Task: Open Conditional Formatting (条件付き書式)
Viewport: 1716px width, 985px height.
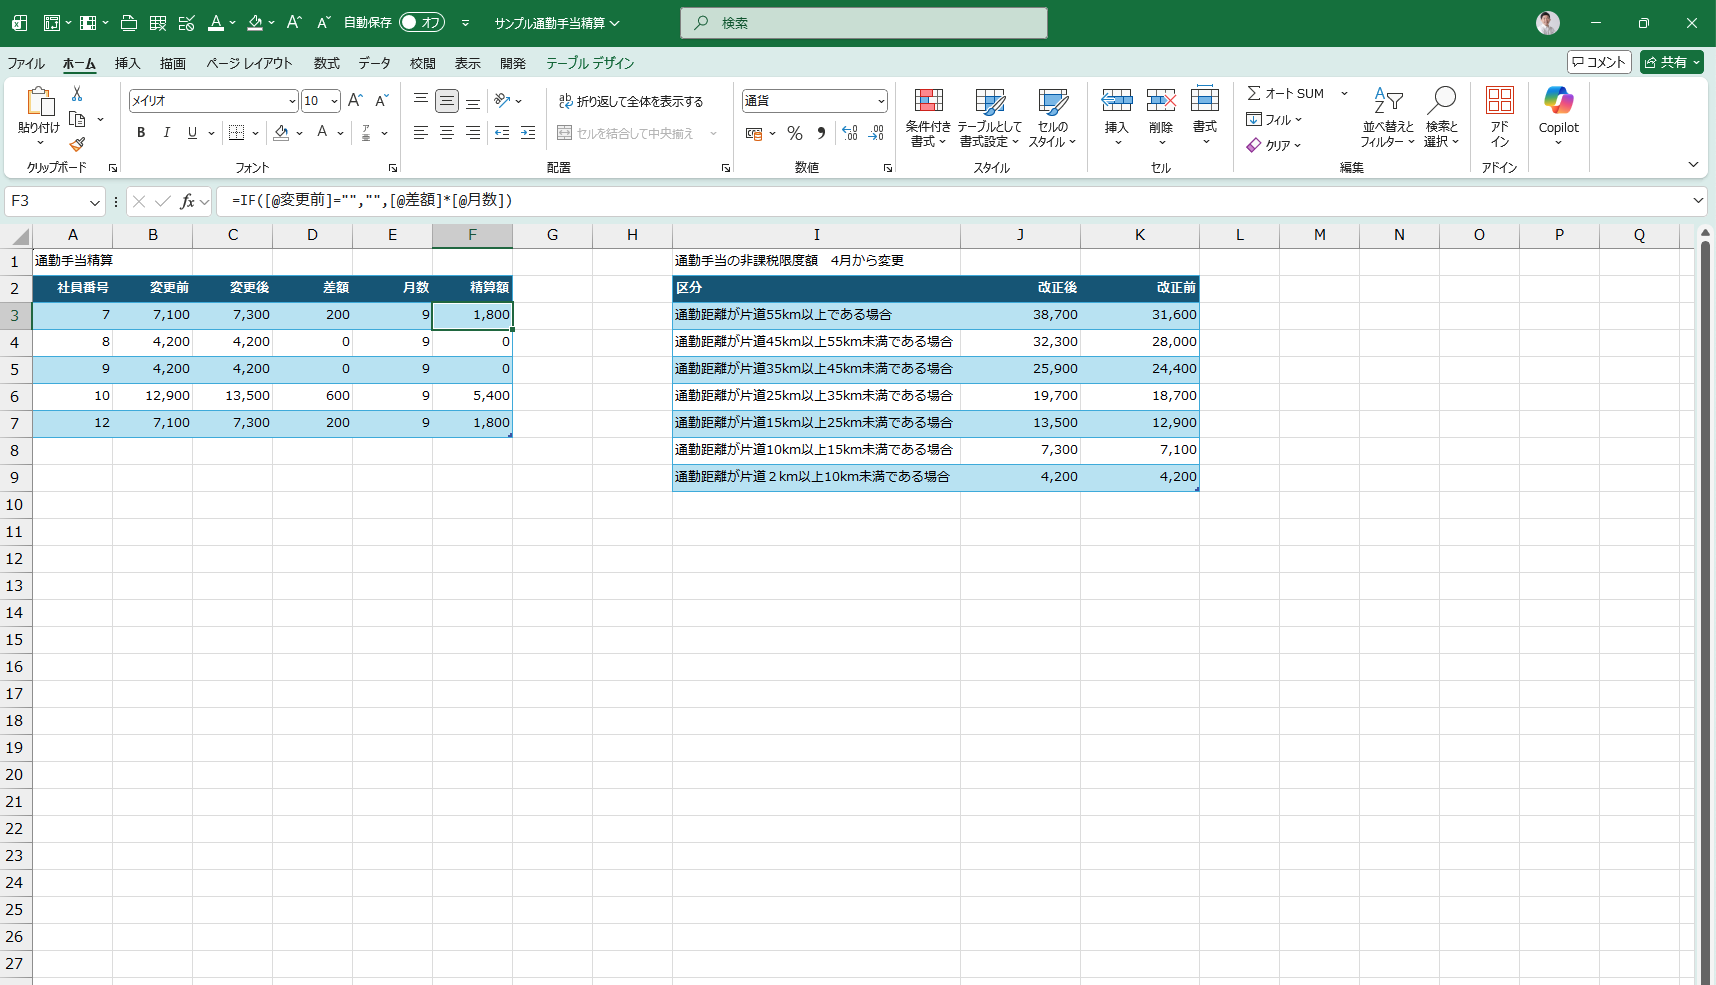Action: point(928,117)
